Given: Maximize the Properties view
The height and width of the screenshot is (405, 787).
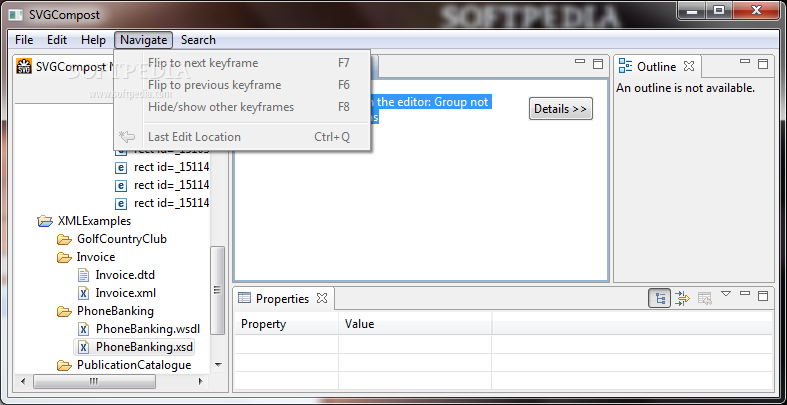Looking at the screenshot, I should coord(763,296).
